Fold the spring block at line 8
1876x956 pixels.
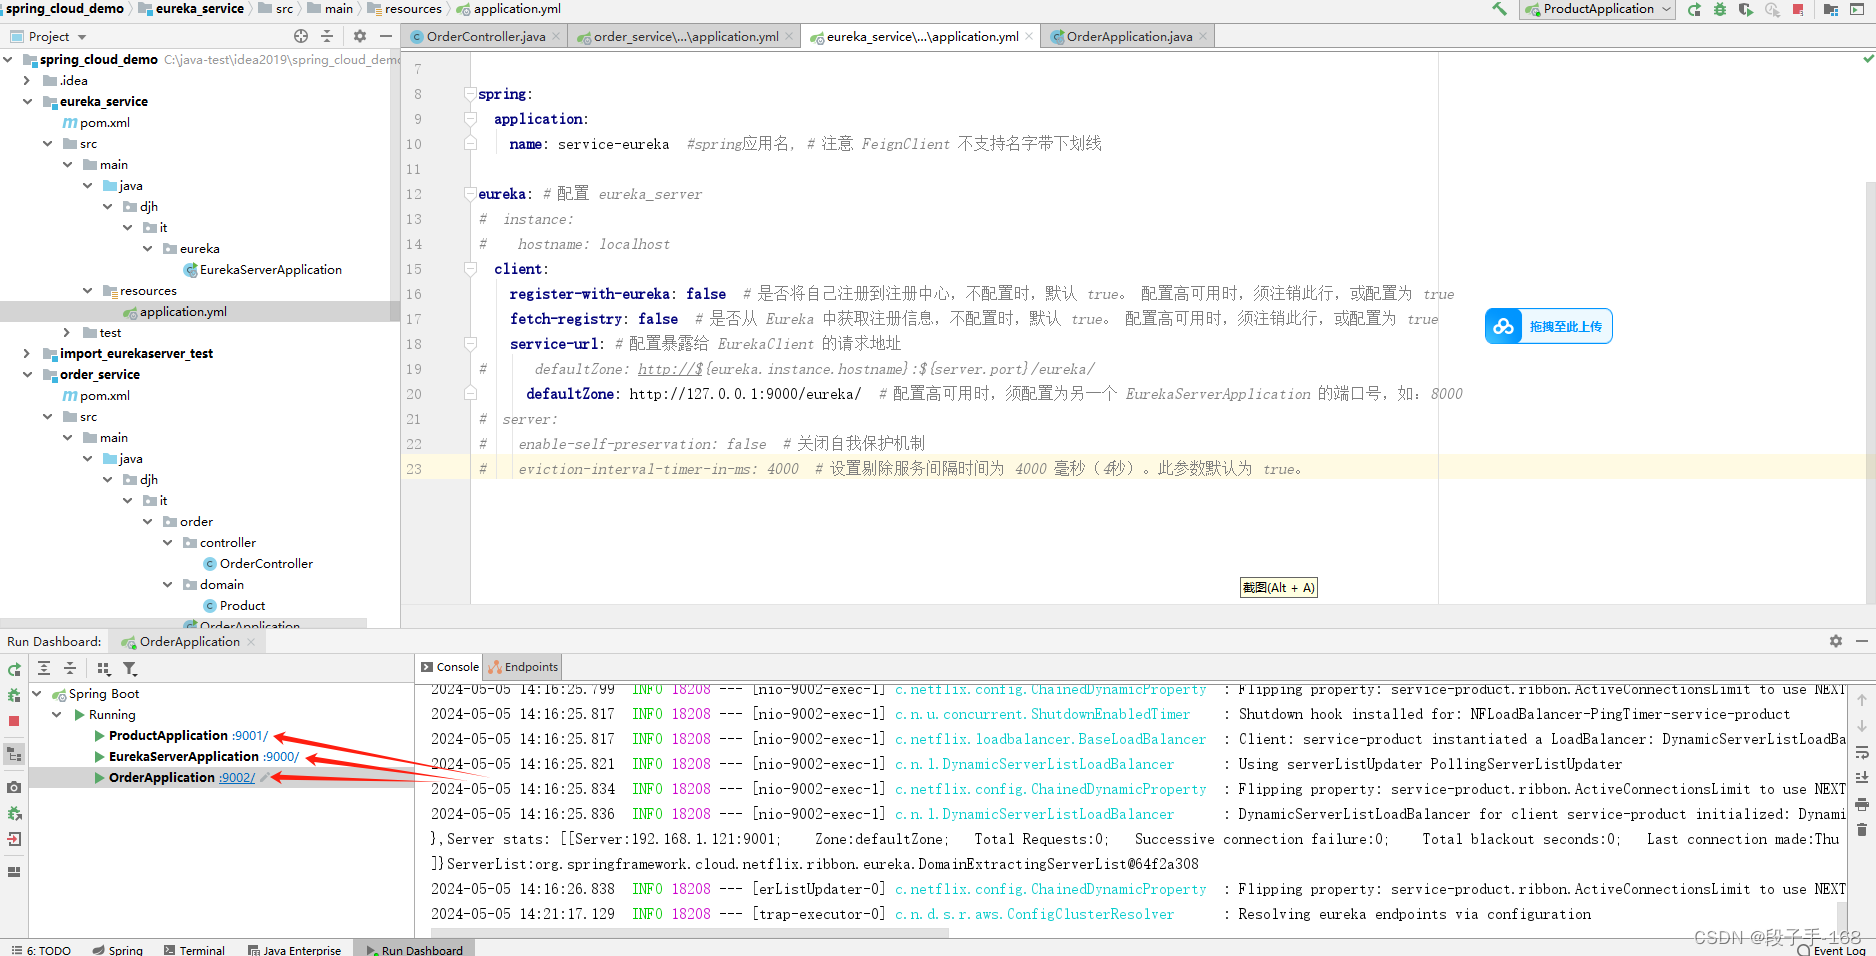pyautogui.click(x=470, y=94)
